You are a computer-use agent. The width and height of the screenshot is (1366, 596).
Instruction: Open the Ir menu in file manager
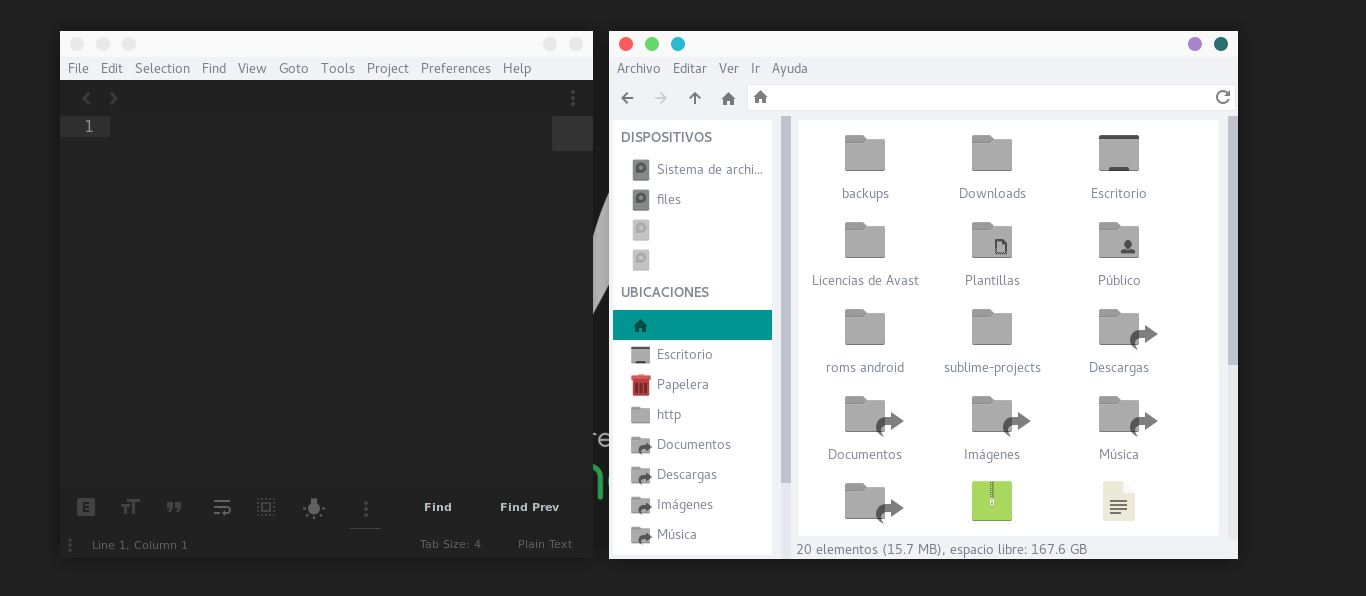coord(755,68)
